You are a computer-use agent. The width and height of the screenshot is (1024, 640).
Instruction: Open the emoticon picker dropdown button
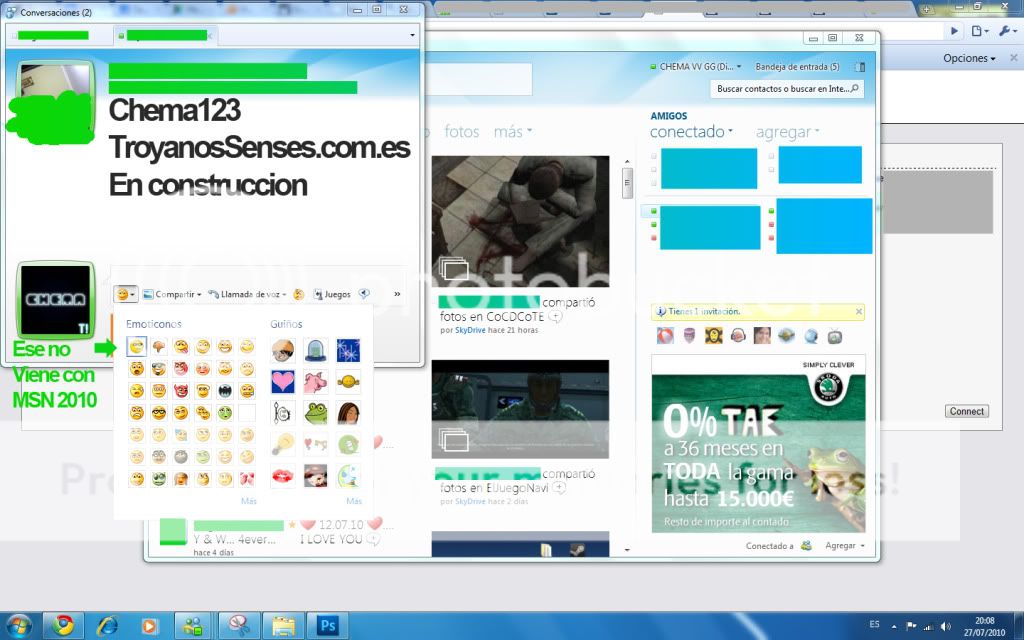coord(125,295)
